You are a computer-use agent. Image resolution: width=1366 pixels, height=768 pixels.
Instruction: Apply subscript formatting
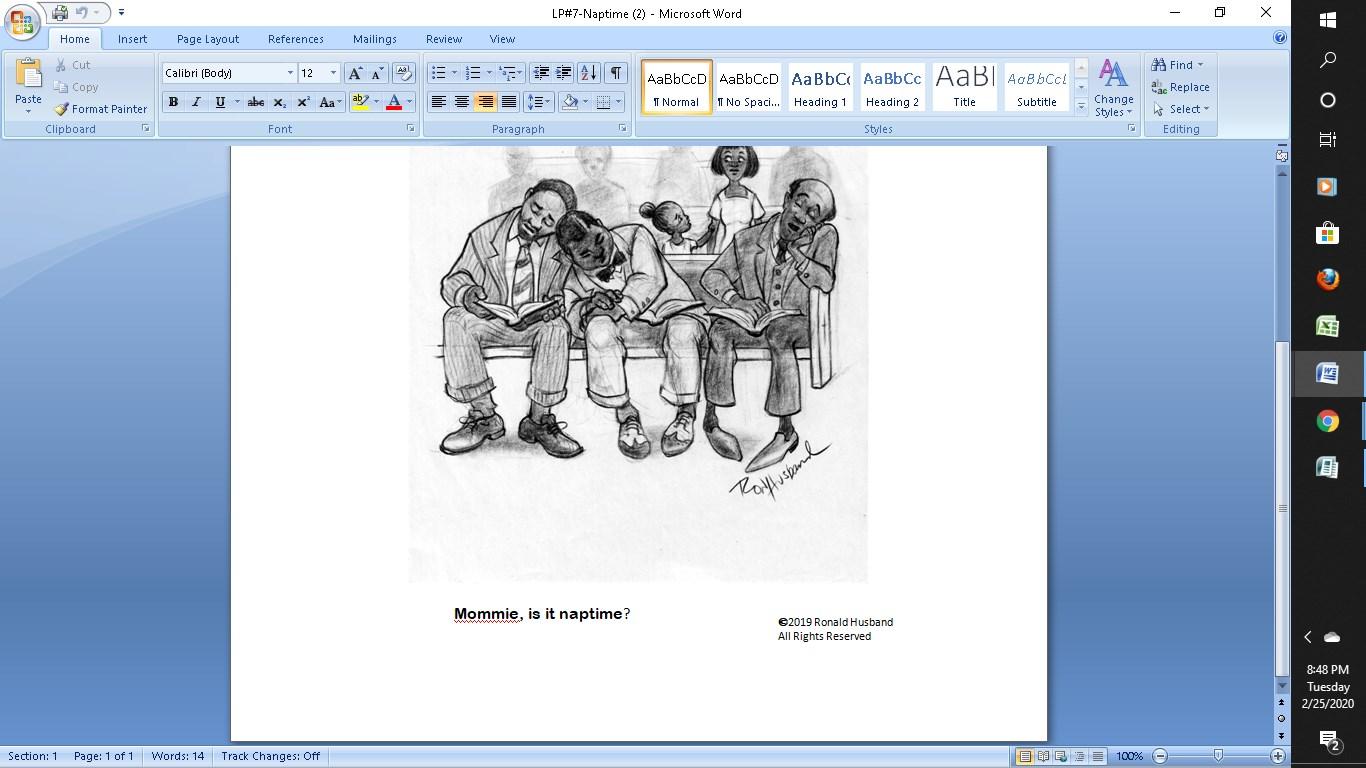coord(280,102)
